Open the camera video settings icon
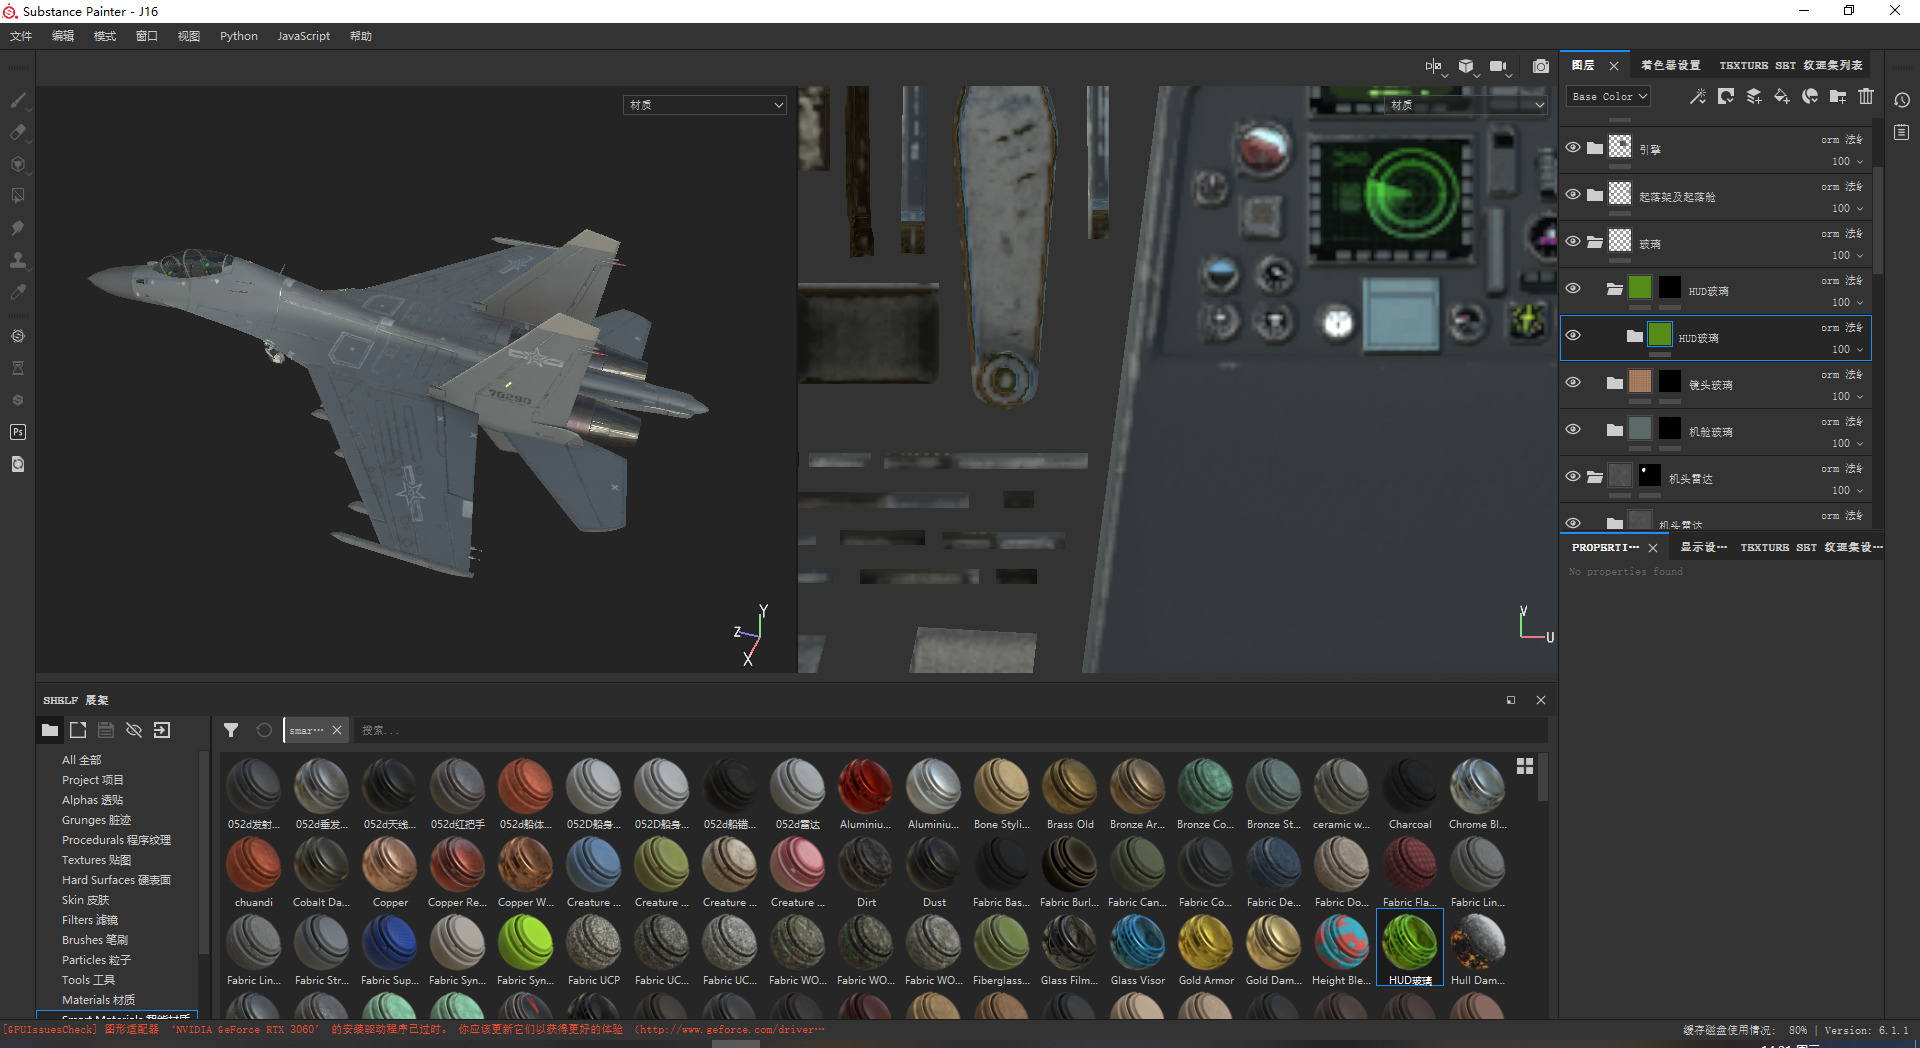The image size is (1920, 1048). click(x=1499, y=66)
